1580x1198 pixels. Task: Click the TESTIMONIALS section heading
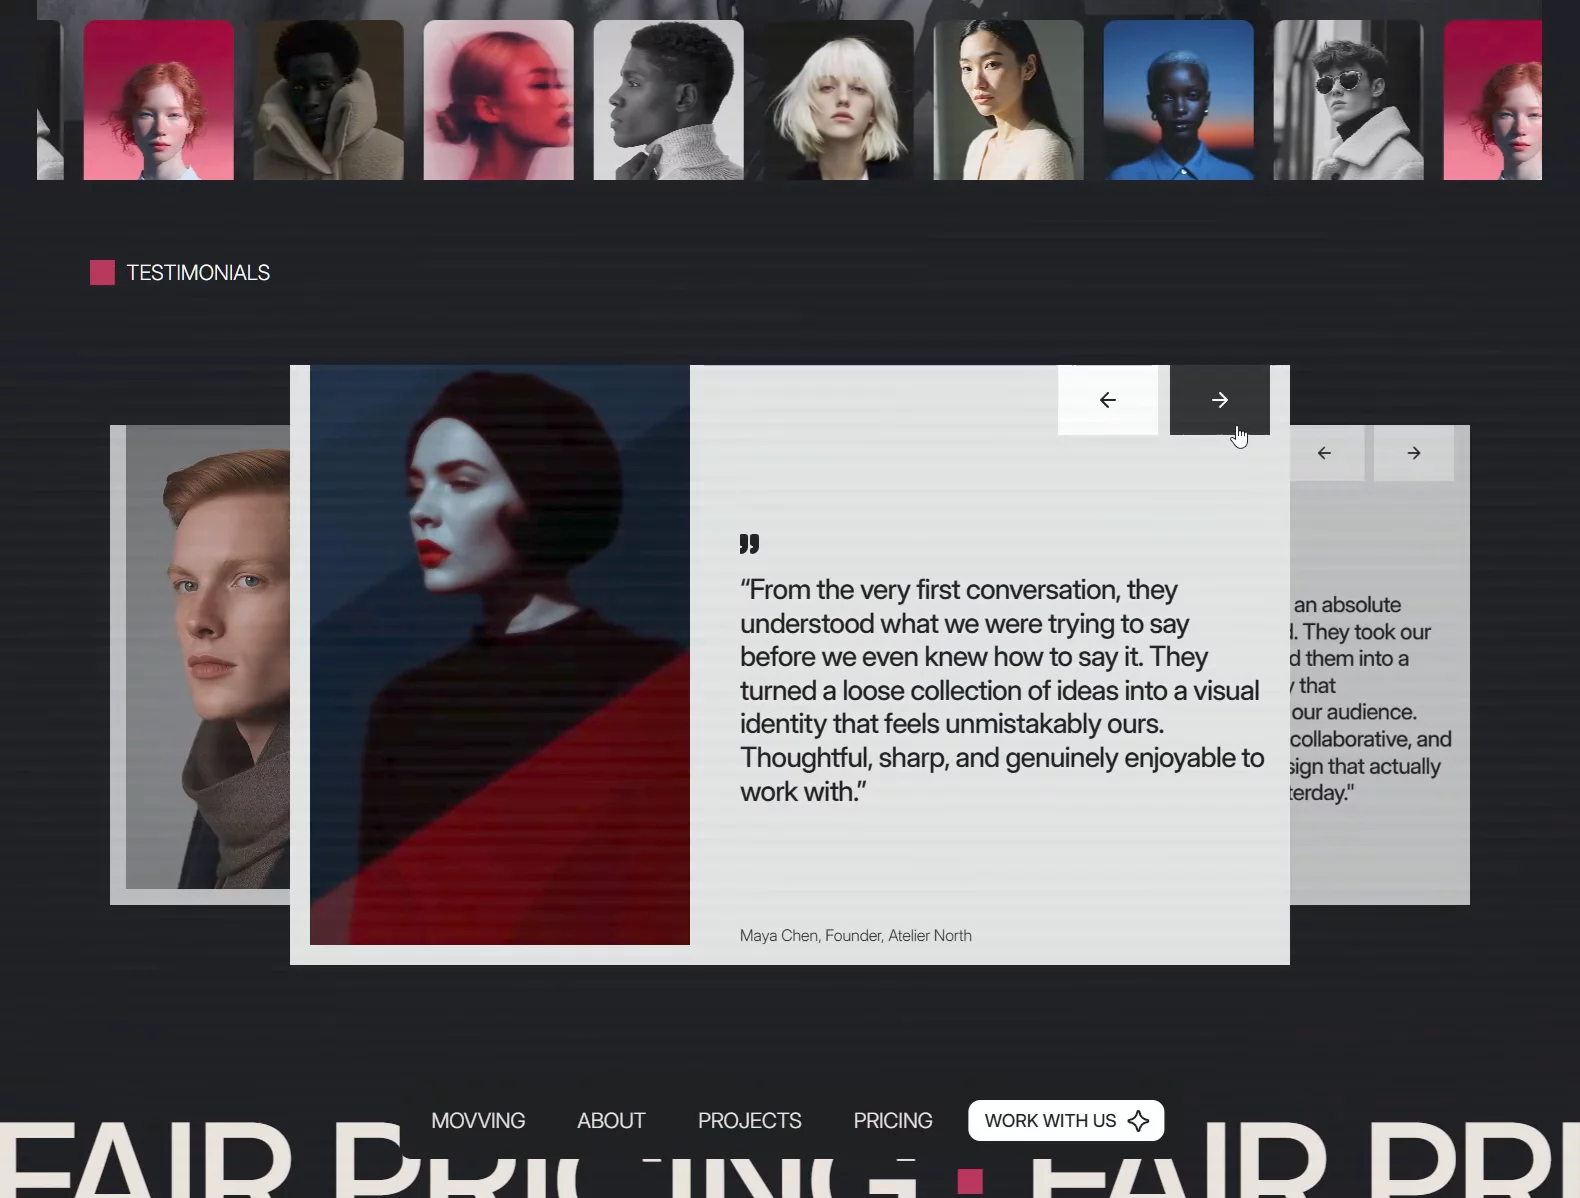198,273
